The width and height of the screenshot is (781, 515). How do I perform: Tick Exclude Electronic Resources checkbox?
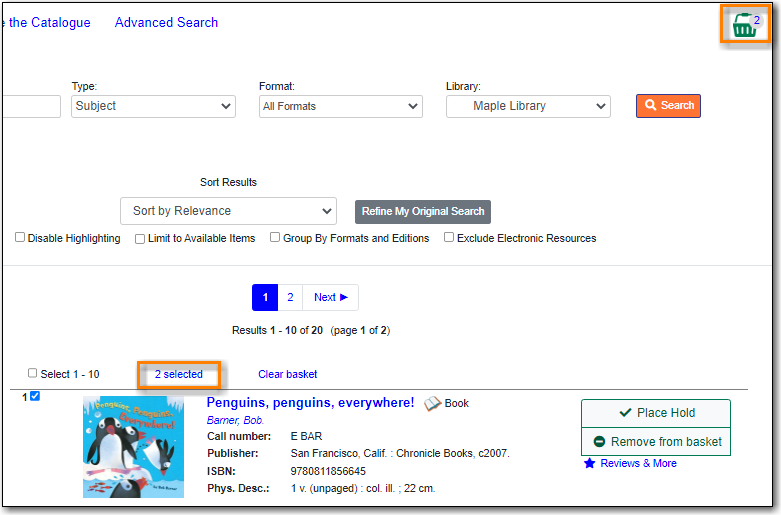449,238
